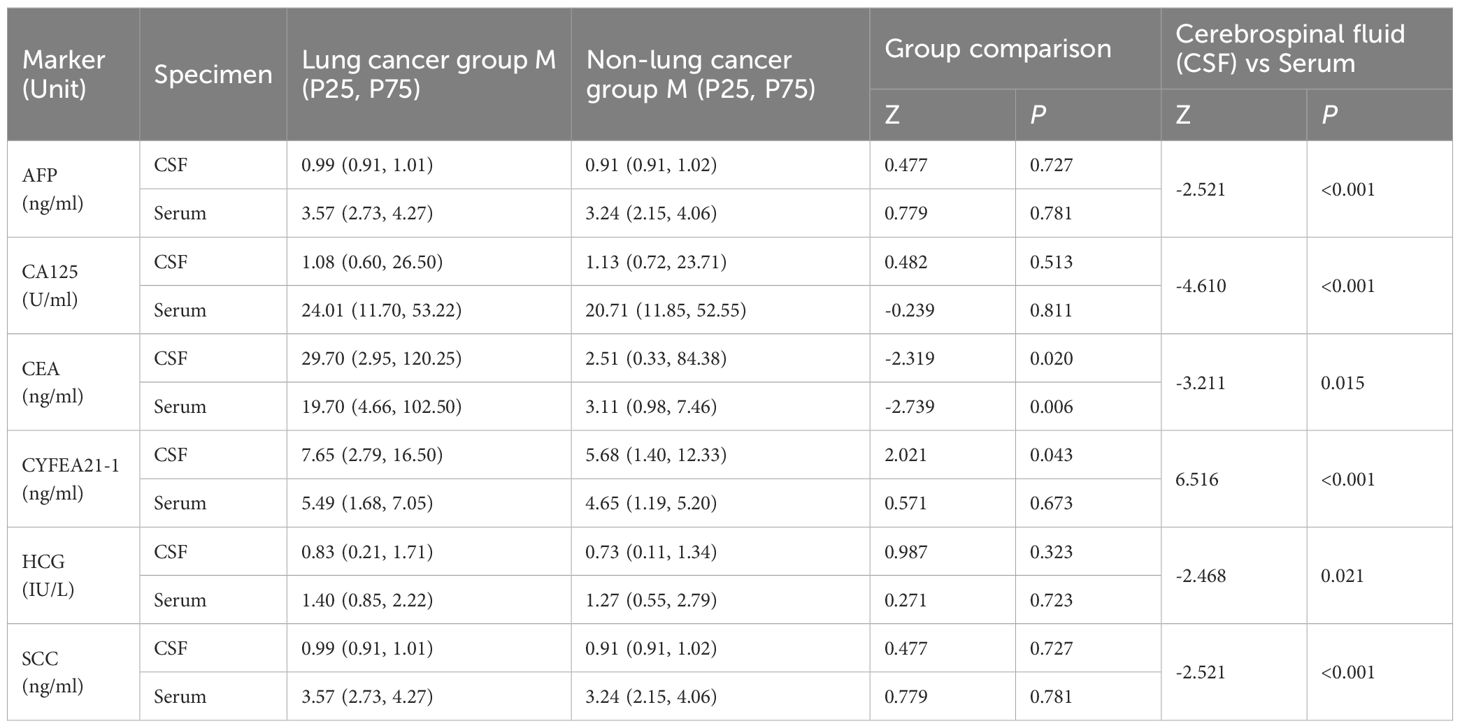Click the CYFEA21-1 (ng/ml) marker cell
This screenshot has height=728, width=1460.
(x=62, y=479)
